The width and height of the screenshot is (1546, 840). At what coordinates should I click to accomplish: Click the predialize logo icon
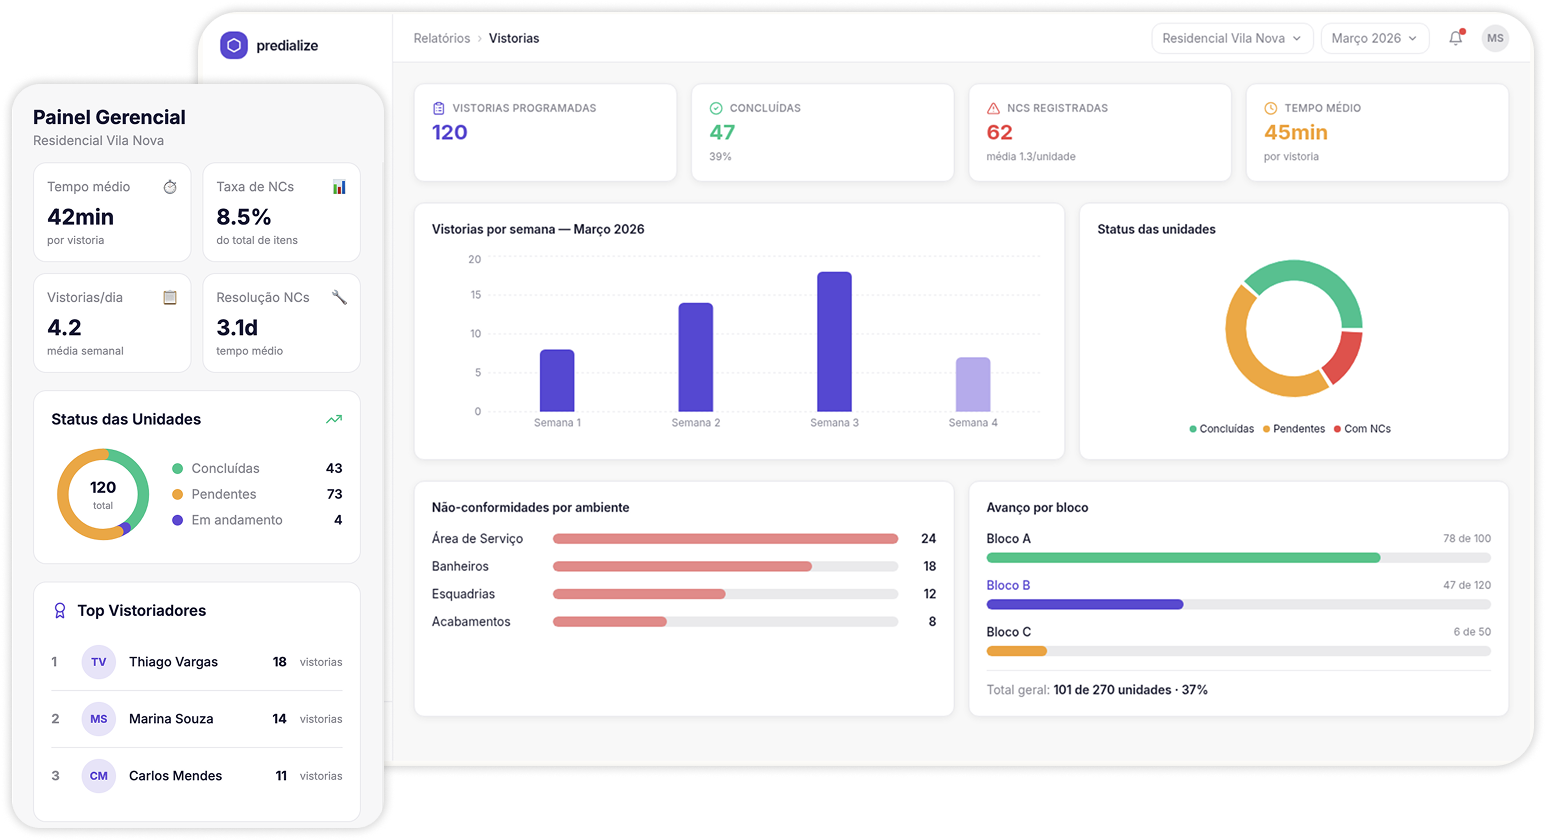click(233, 45)
